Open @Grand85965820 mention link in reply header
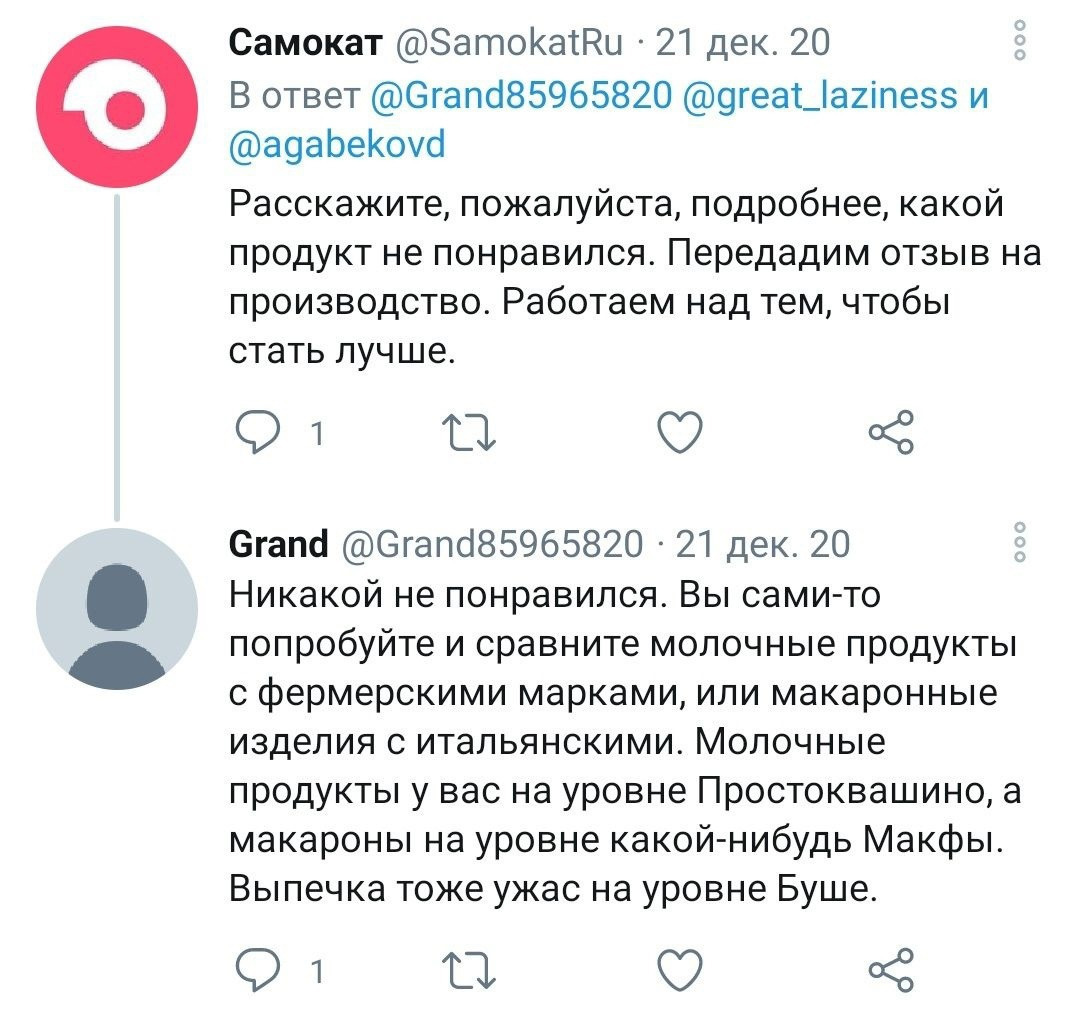Image resolution: width=1080 pixels, height=1013 pixels. pos(520,95)
